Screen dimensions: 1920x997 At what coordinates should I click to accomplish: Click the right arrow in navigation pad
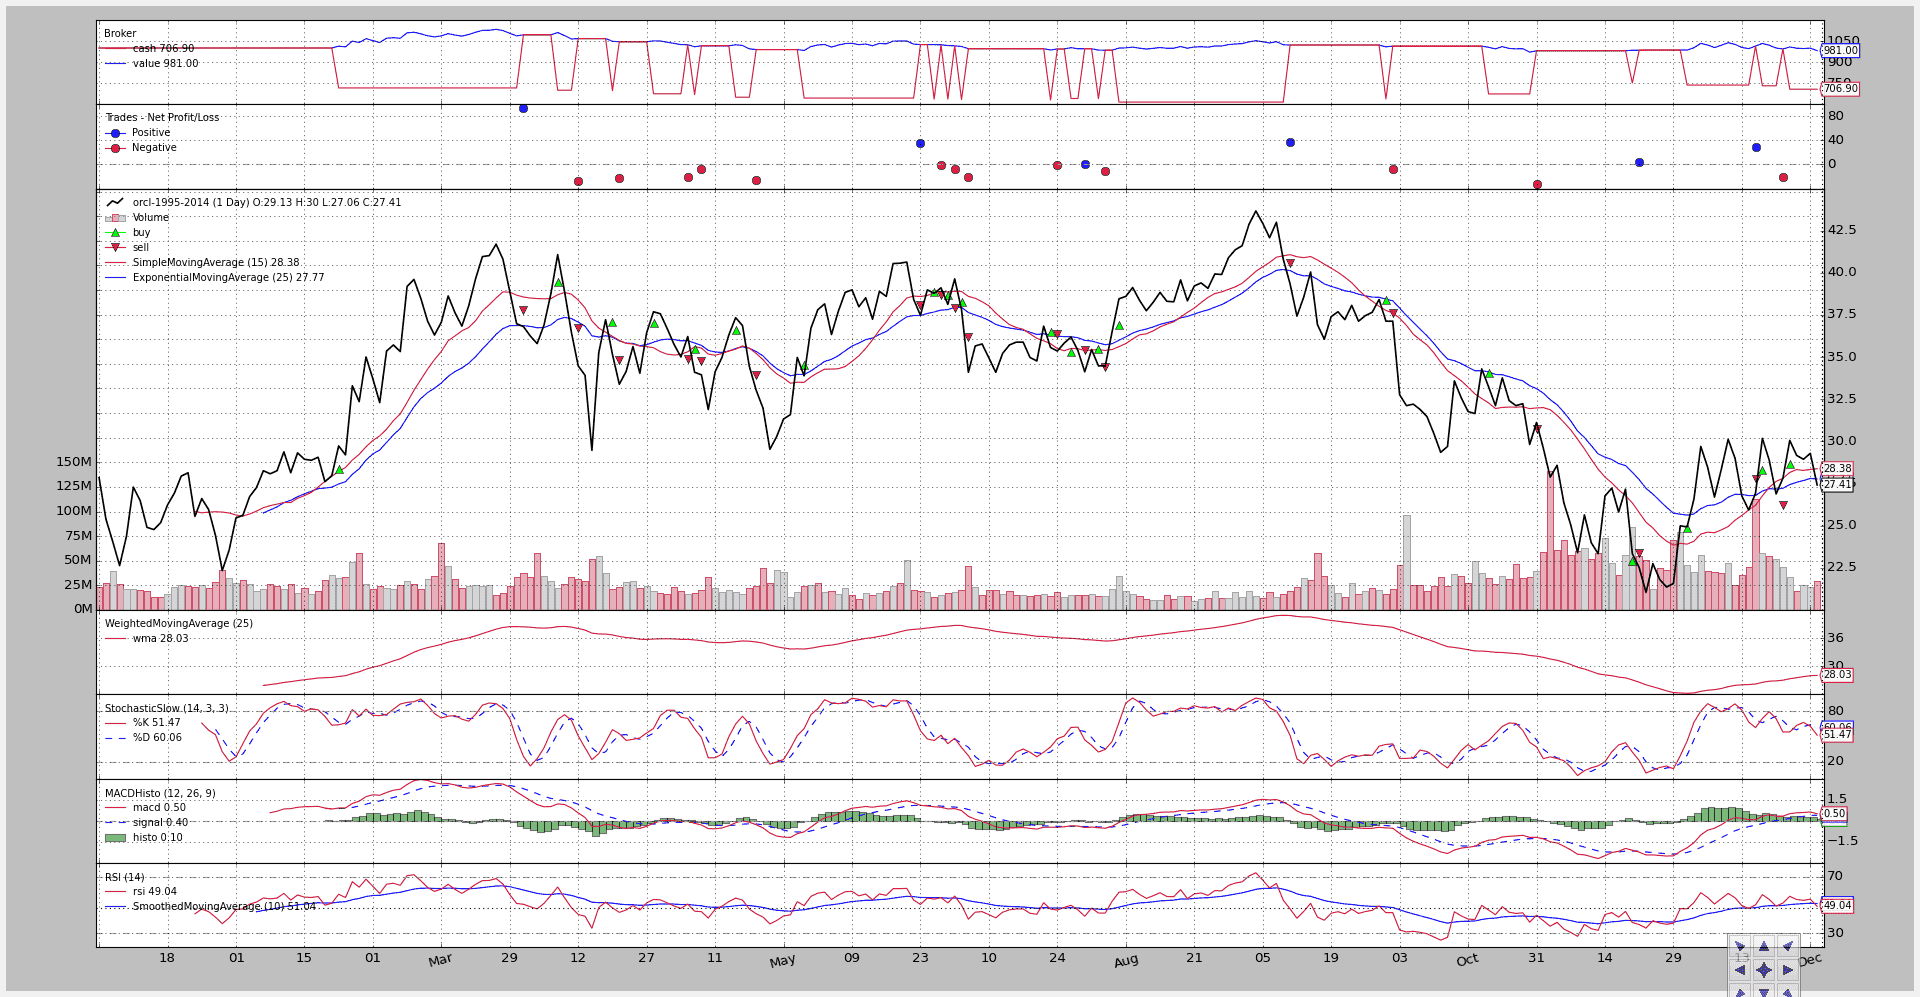(1787, 970)
